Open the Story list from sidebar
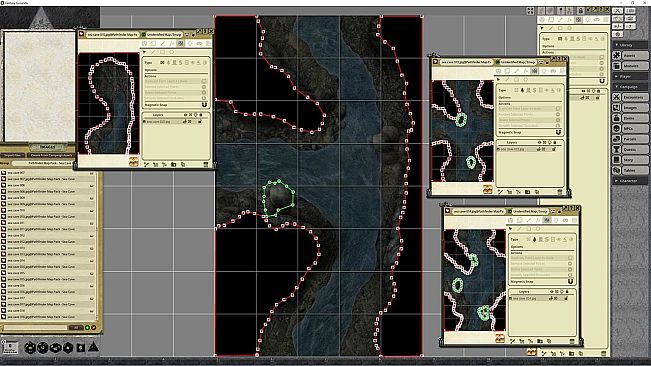651x366 pixels. point(630,160)
